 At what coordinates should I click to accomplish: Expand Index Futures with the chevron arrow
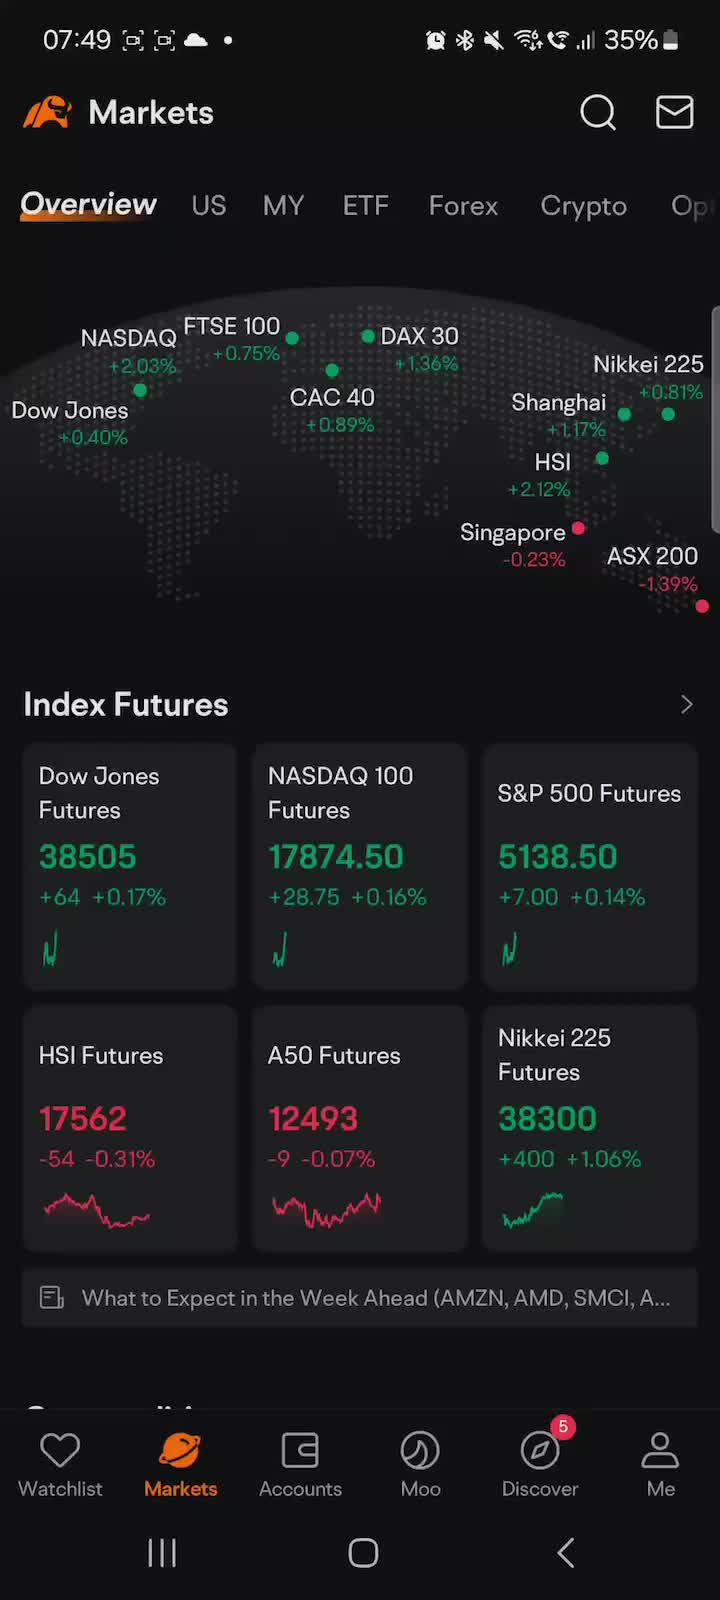click(686, 705)
